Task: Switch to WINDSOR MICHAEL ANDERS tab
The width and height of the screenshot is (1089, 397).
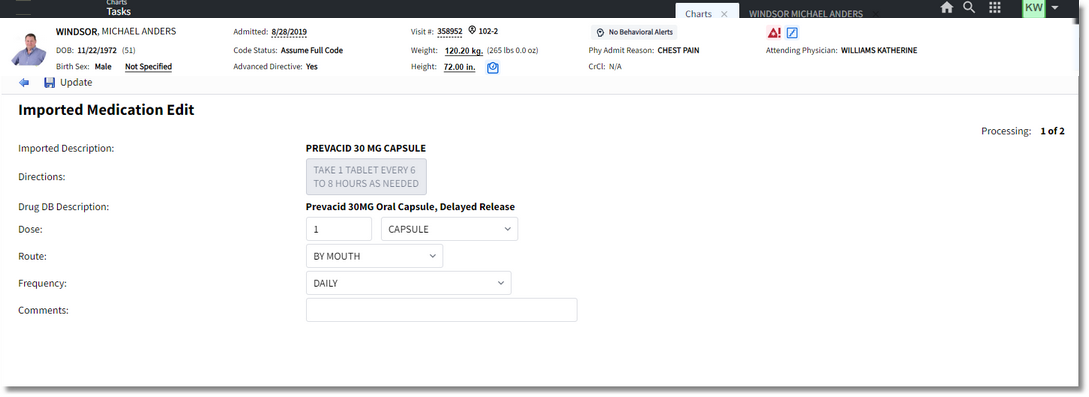Action: tap(806, 14)
